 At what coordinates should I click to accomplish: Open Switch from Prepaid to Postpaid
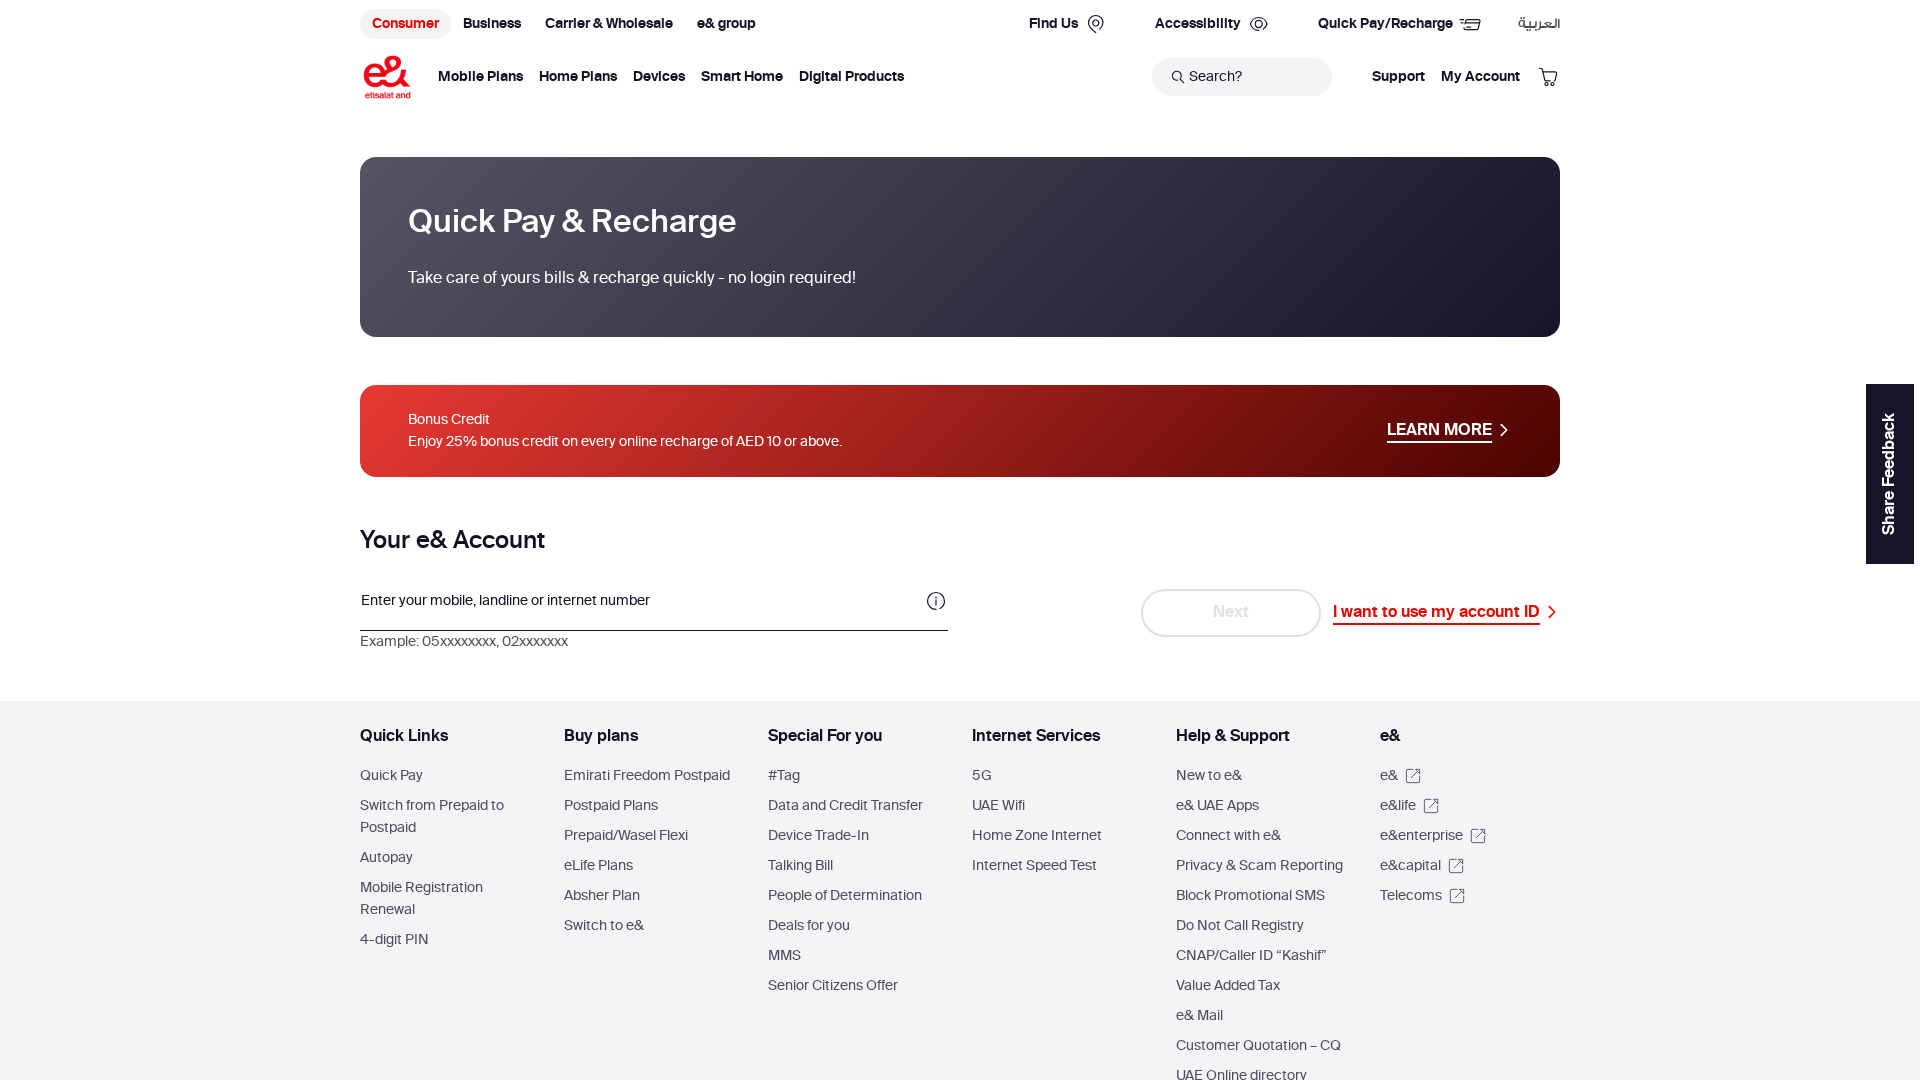point(432,817)
